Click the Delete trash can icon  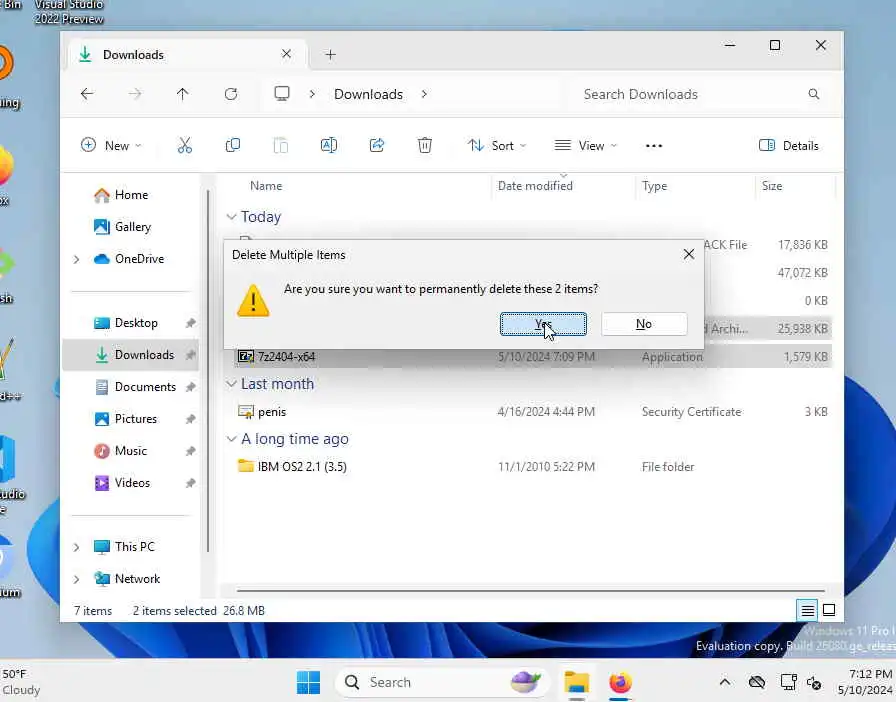coord(425,146)
